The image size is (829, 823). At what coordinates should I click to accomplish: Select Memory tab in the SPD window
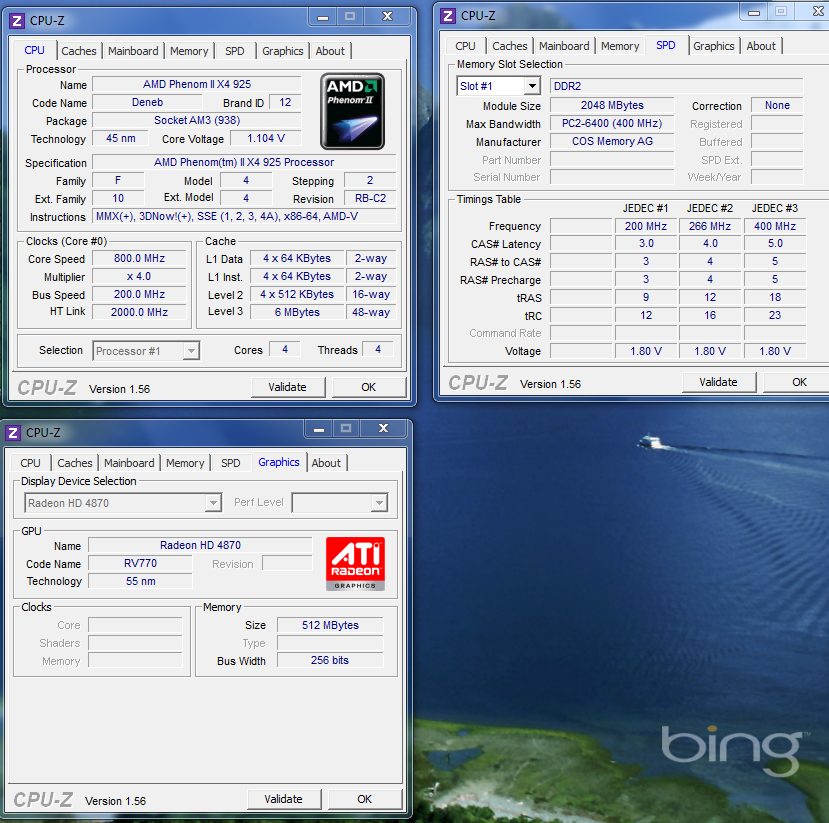620,46
